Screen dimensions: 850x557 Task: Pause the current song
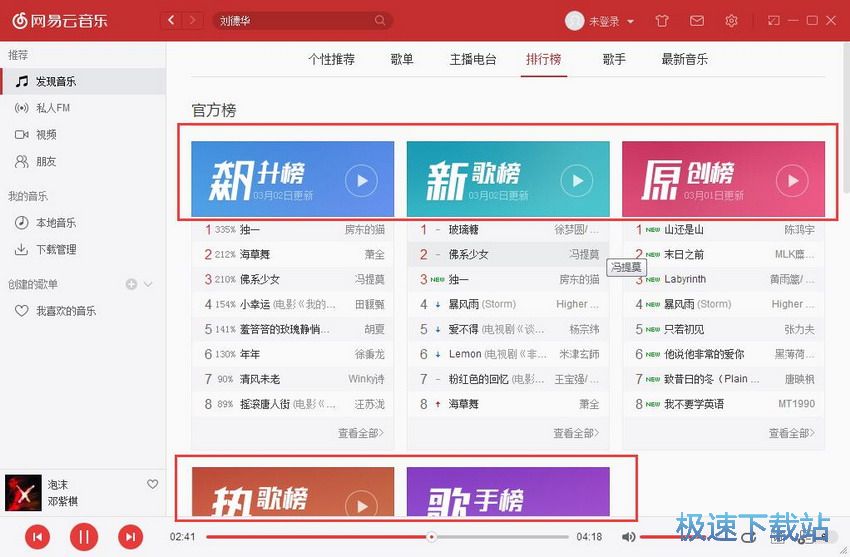84,537
